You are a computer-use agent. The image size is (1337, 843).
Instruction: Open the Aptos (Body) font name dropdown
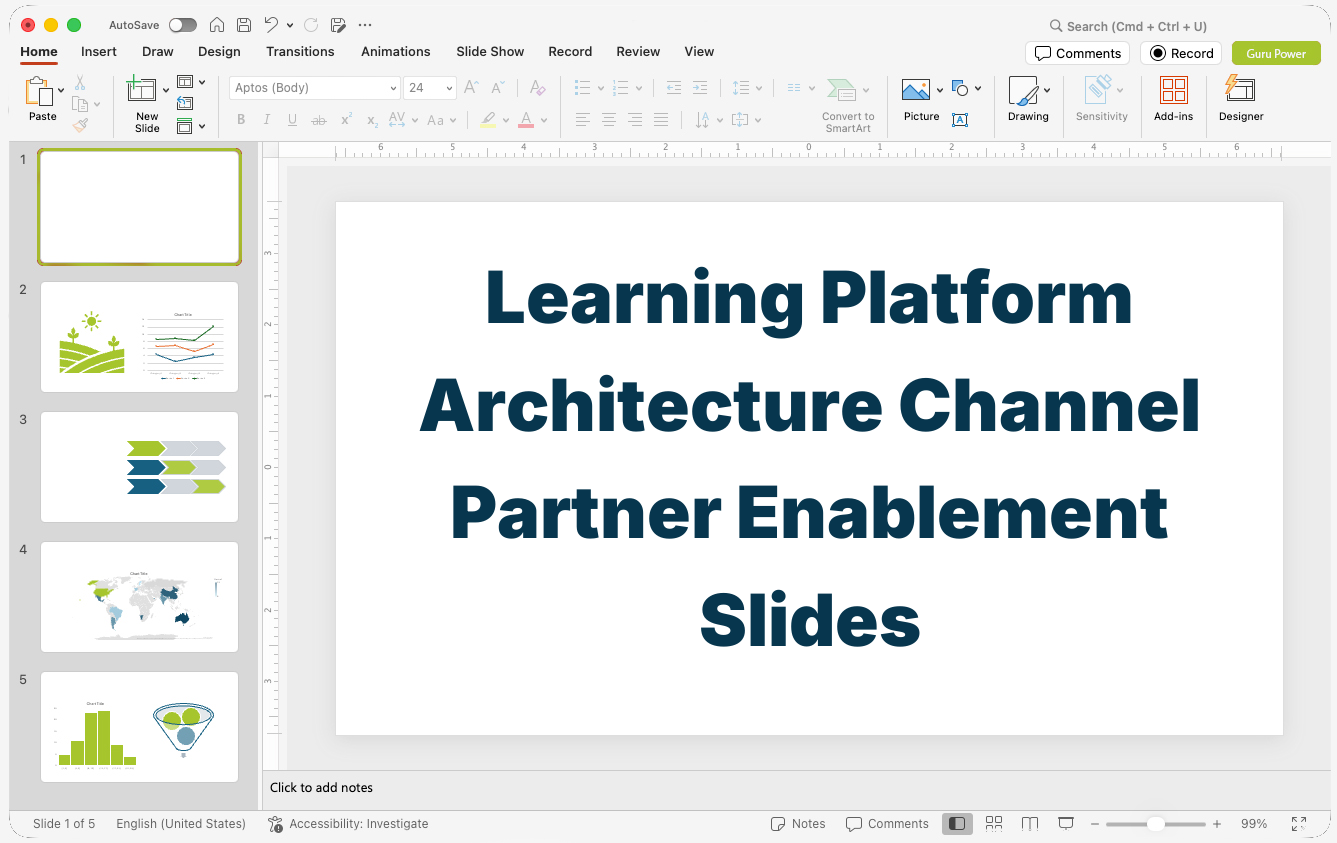tap(393, 88)
